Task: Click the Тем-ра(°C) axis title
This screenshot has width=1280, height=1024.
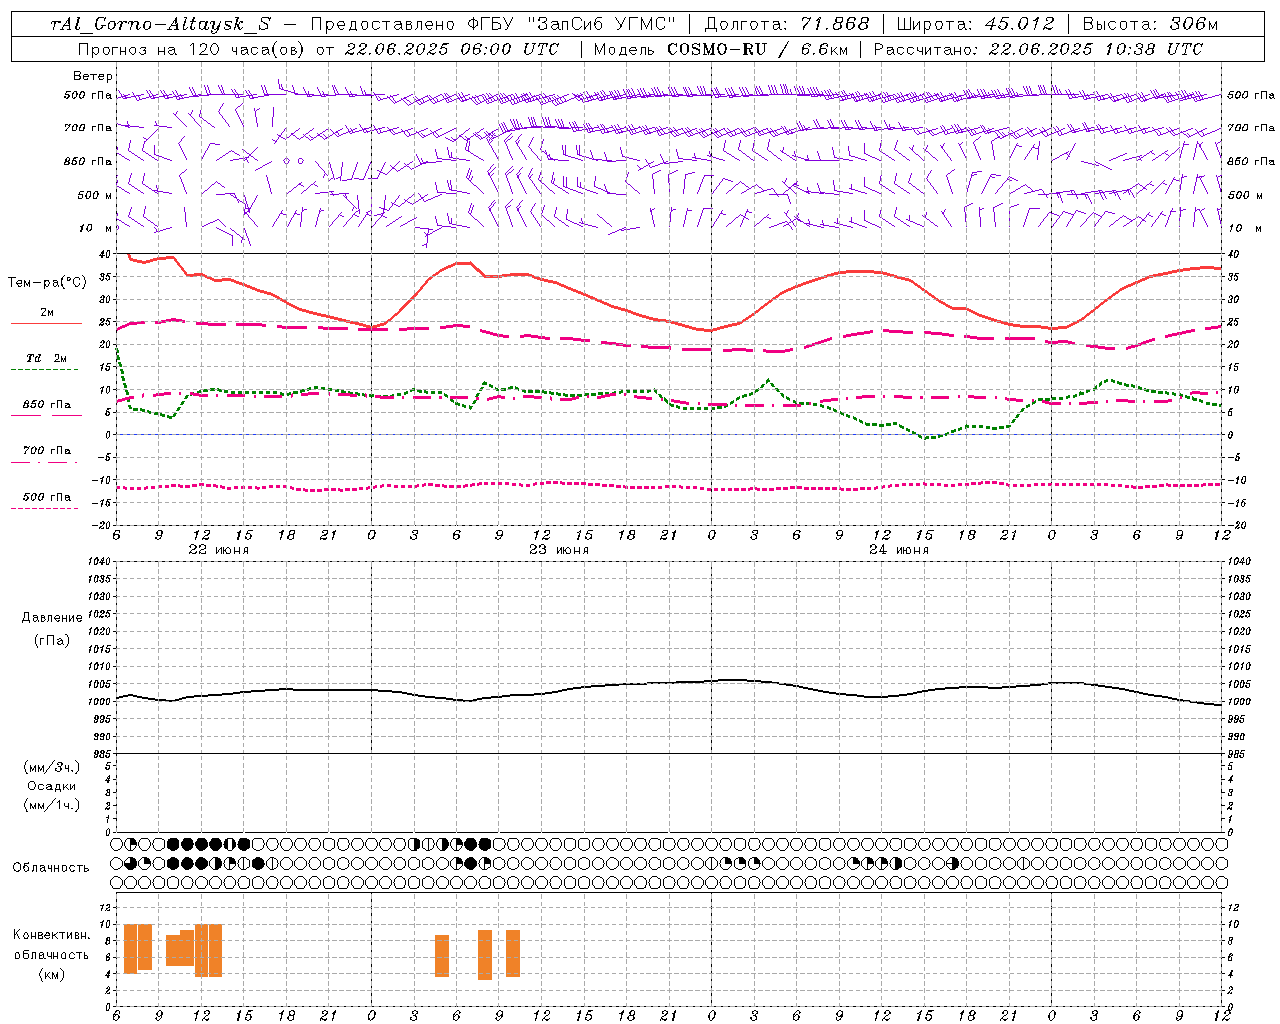Action: (47, 283)
